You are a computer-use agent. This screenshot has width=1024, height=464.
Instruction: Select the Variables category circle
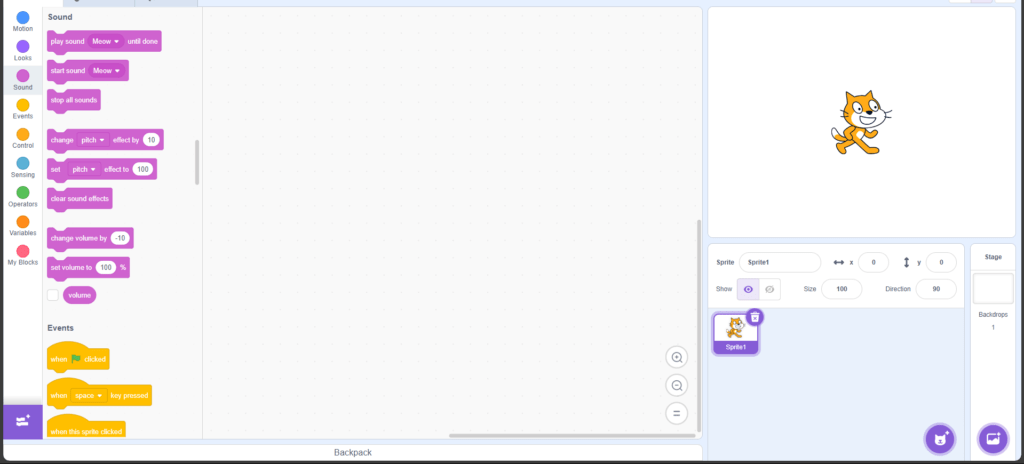pyautogui.click(x=23, y=222)
